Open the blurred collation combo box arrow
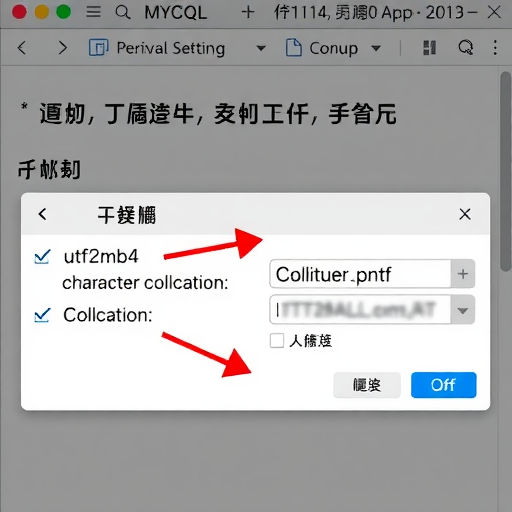The height and width of the screenshot is (512, 512). click(x=463, y=310)
